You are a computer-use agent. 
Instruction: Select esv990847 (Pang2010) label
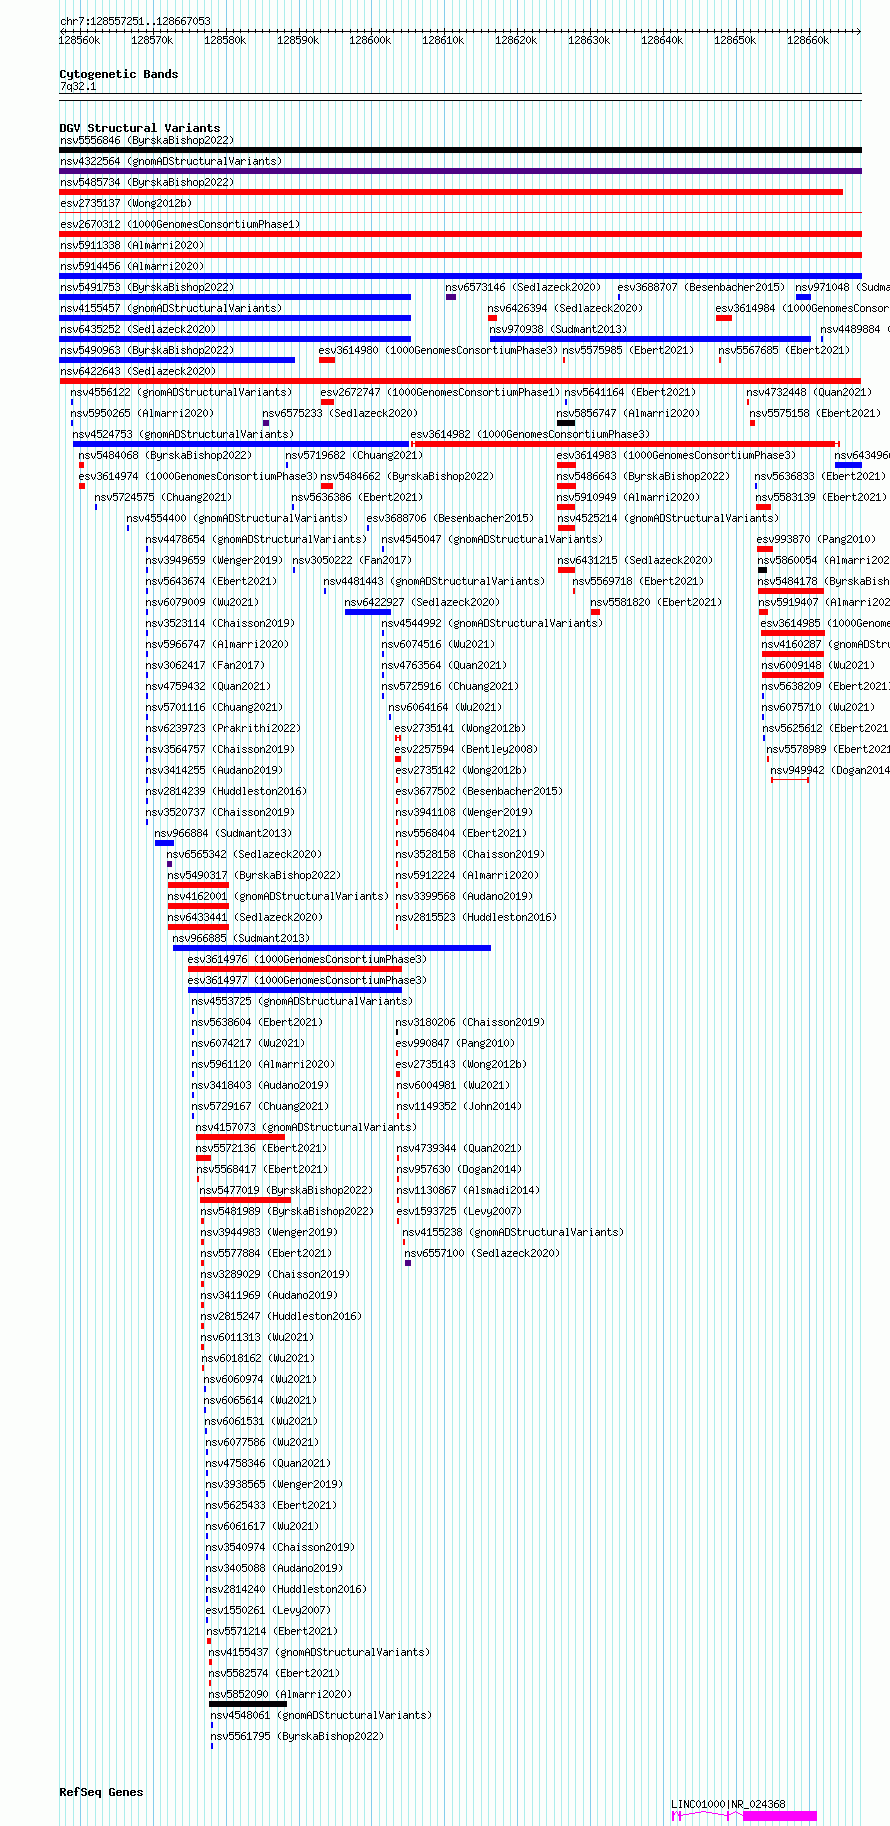(456, 1044)
